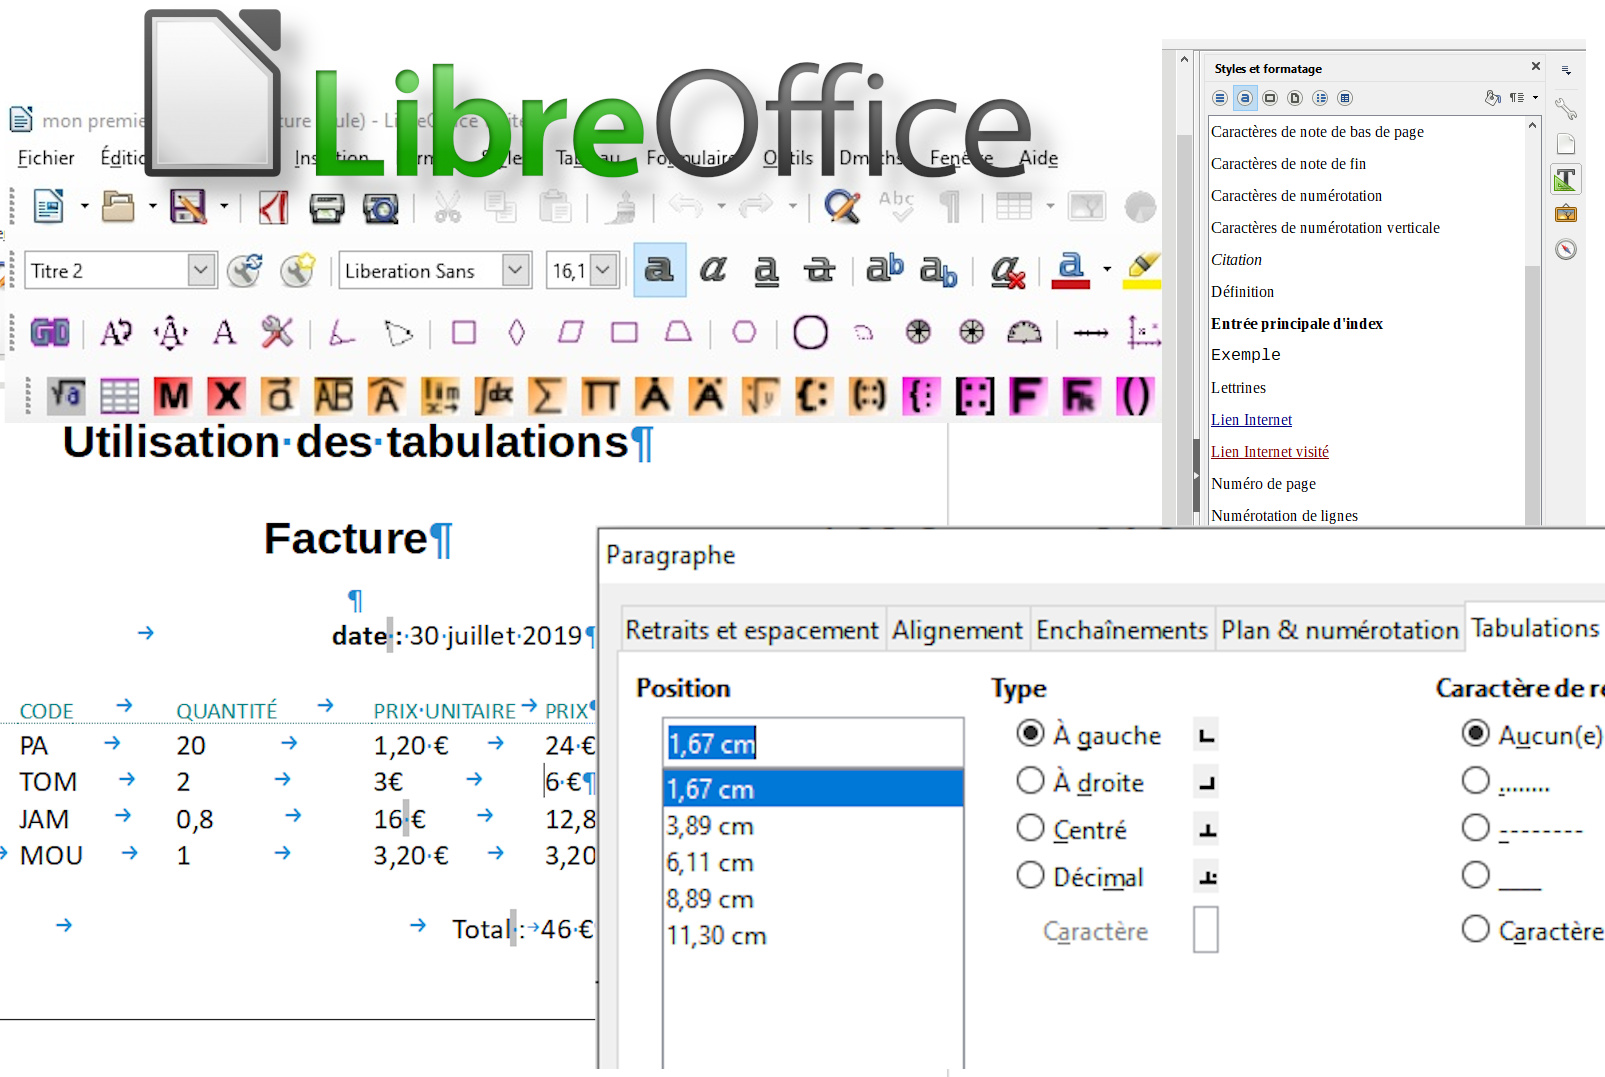Expand the Open recent files arrow
This screenshot has width=1605, height=1077.
point(153,207)
